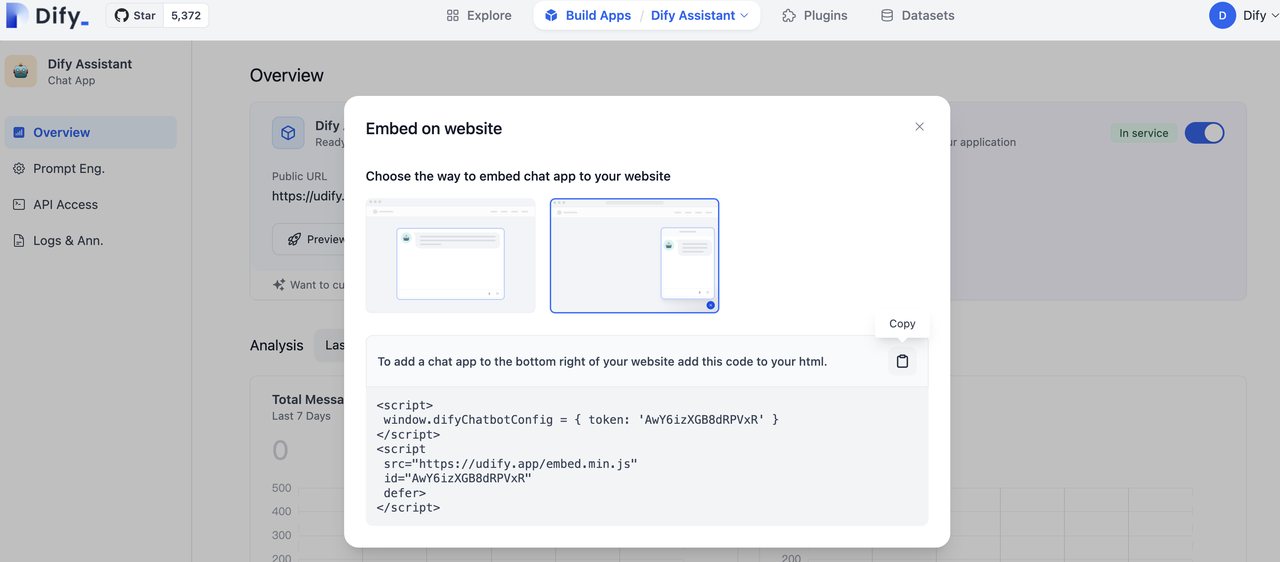Go to the Explore tab
Image resolution: width=1280 pixels, height=562 pixels.
pyautogui.click(x=479, y=16)
